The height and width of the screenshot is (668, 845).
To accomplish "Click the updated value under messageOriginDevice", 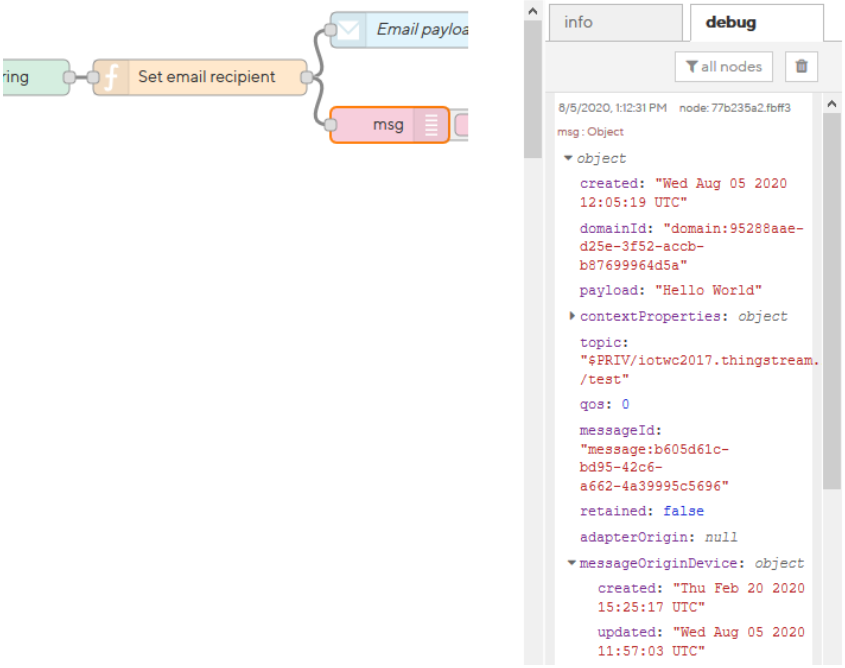I will 701,642.
